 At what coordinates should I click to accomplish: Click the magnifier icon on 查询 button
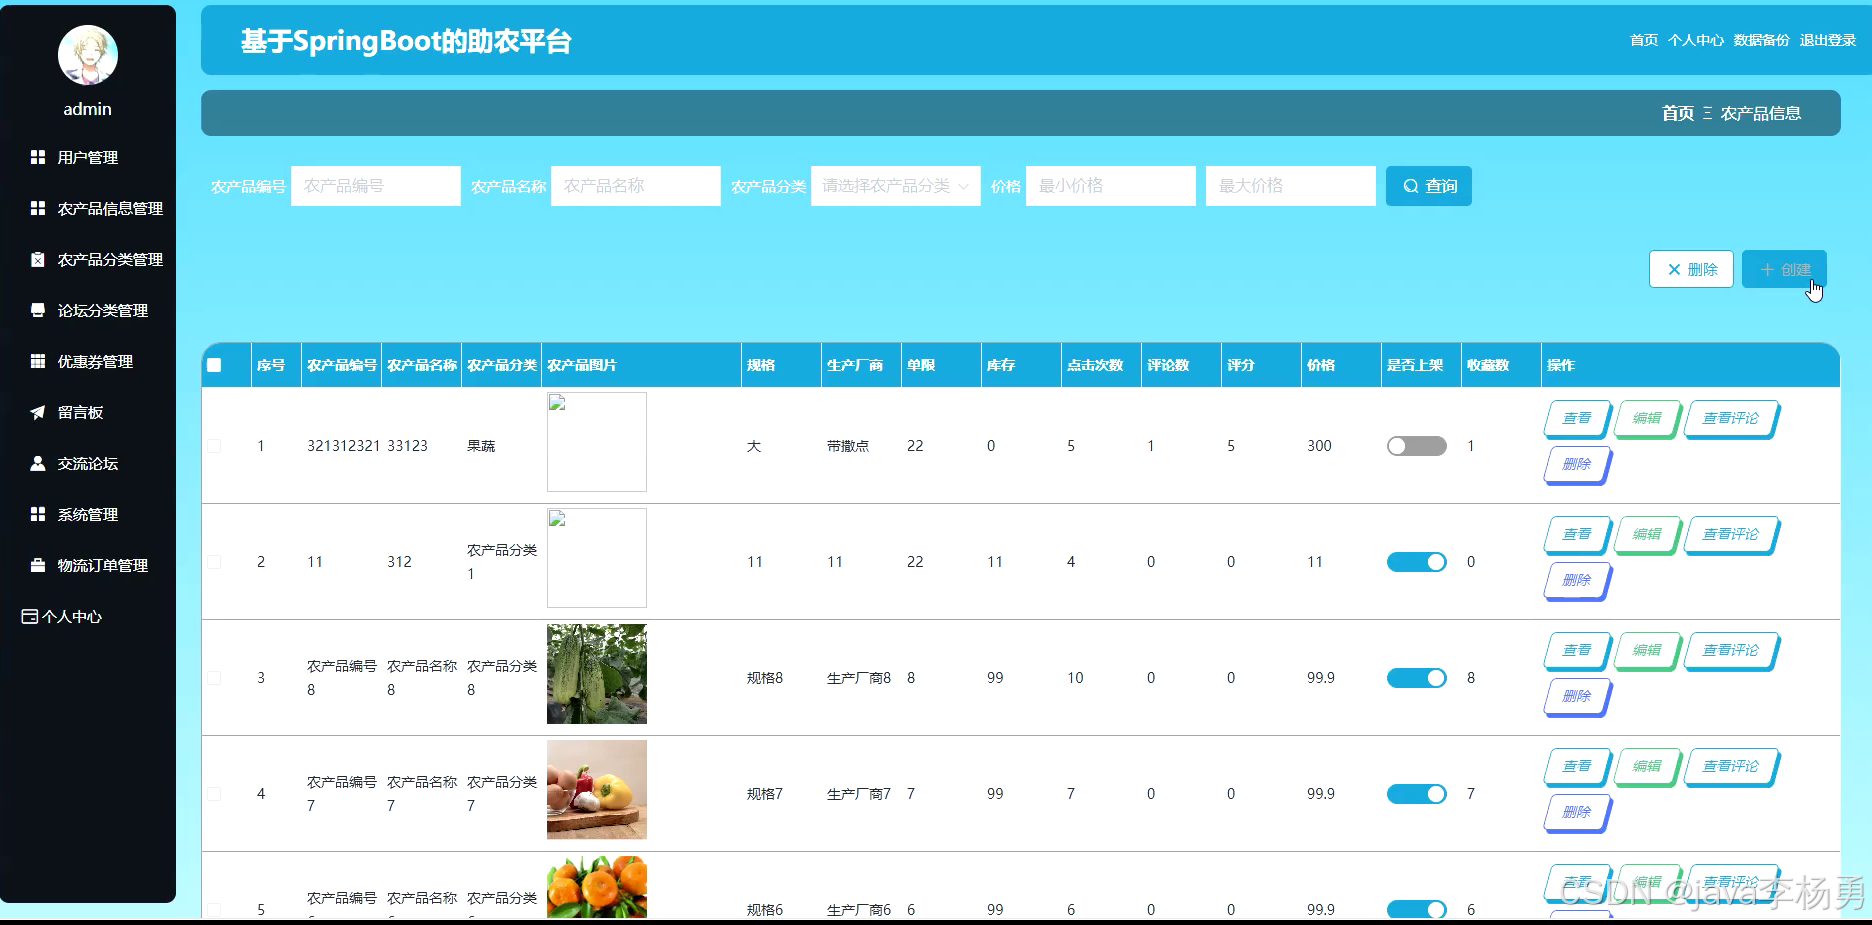point(1411,186)
